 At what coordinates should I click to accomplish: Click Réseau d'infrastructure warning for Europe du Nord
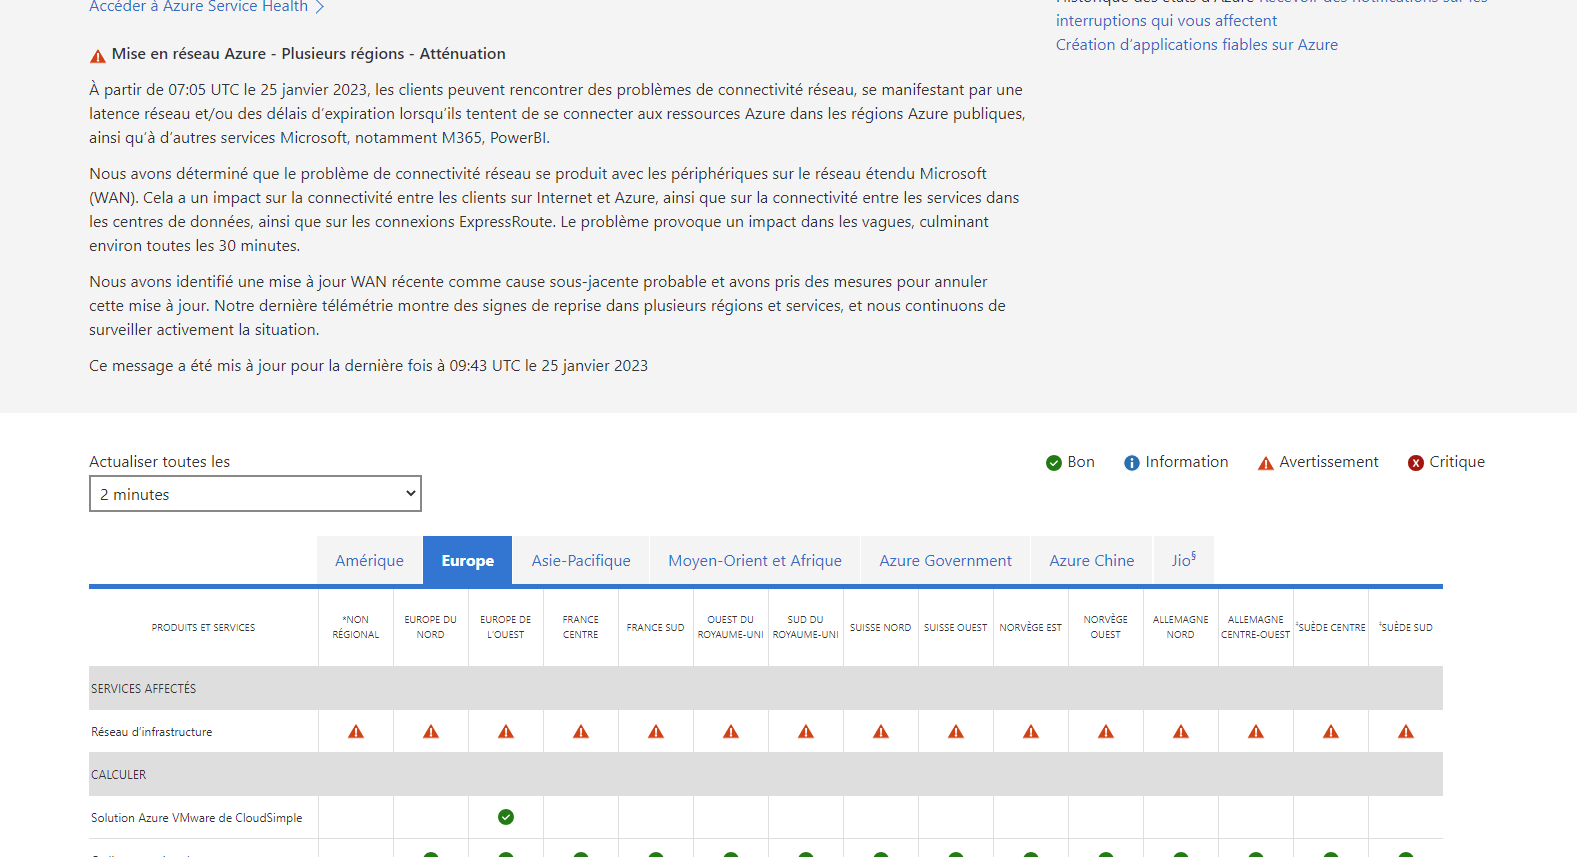point(431,732)
